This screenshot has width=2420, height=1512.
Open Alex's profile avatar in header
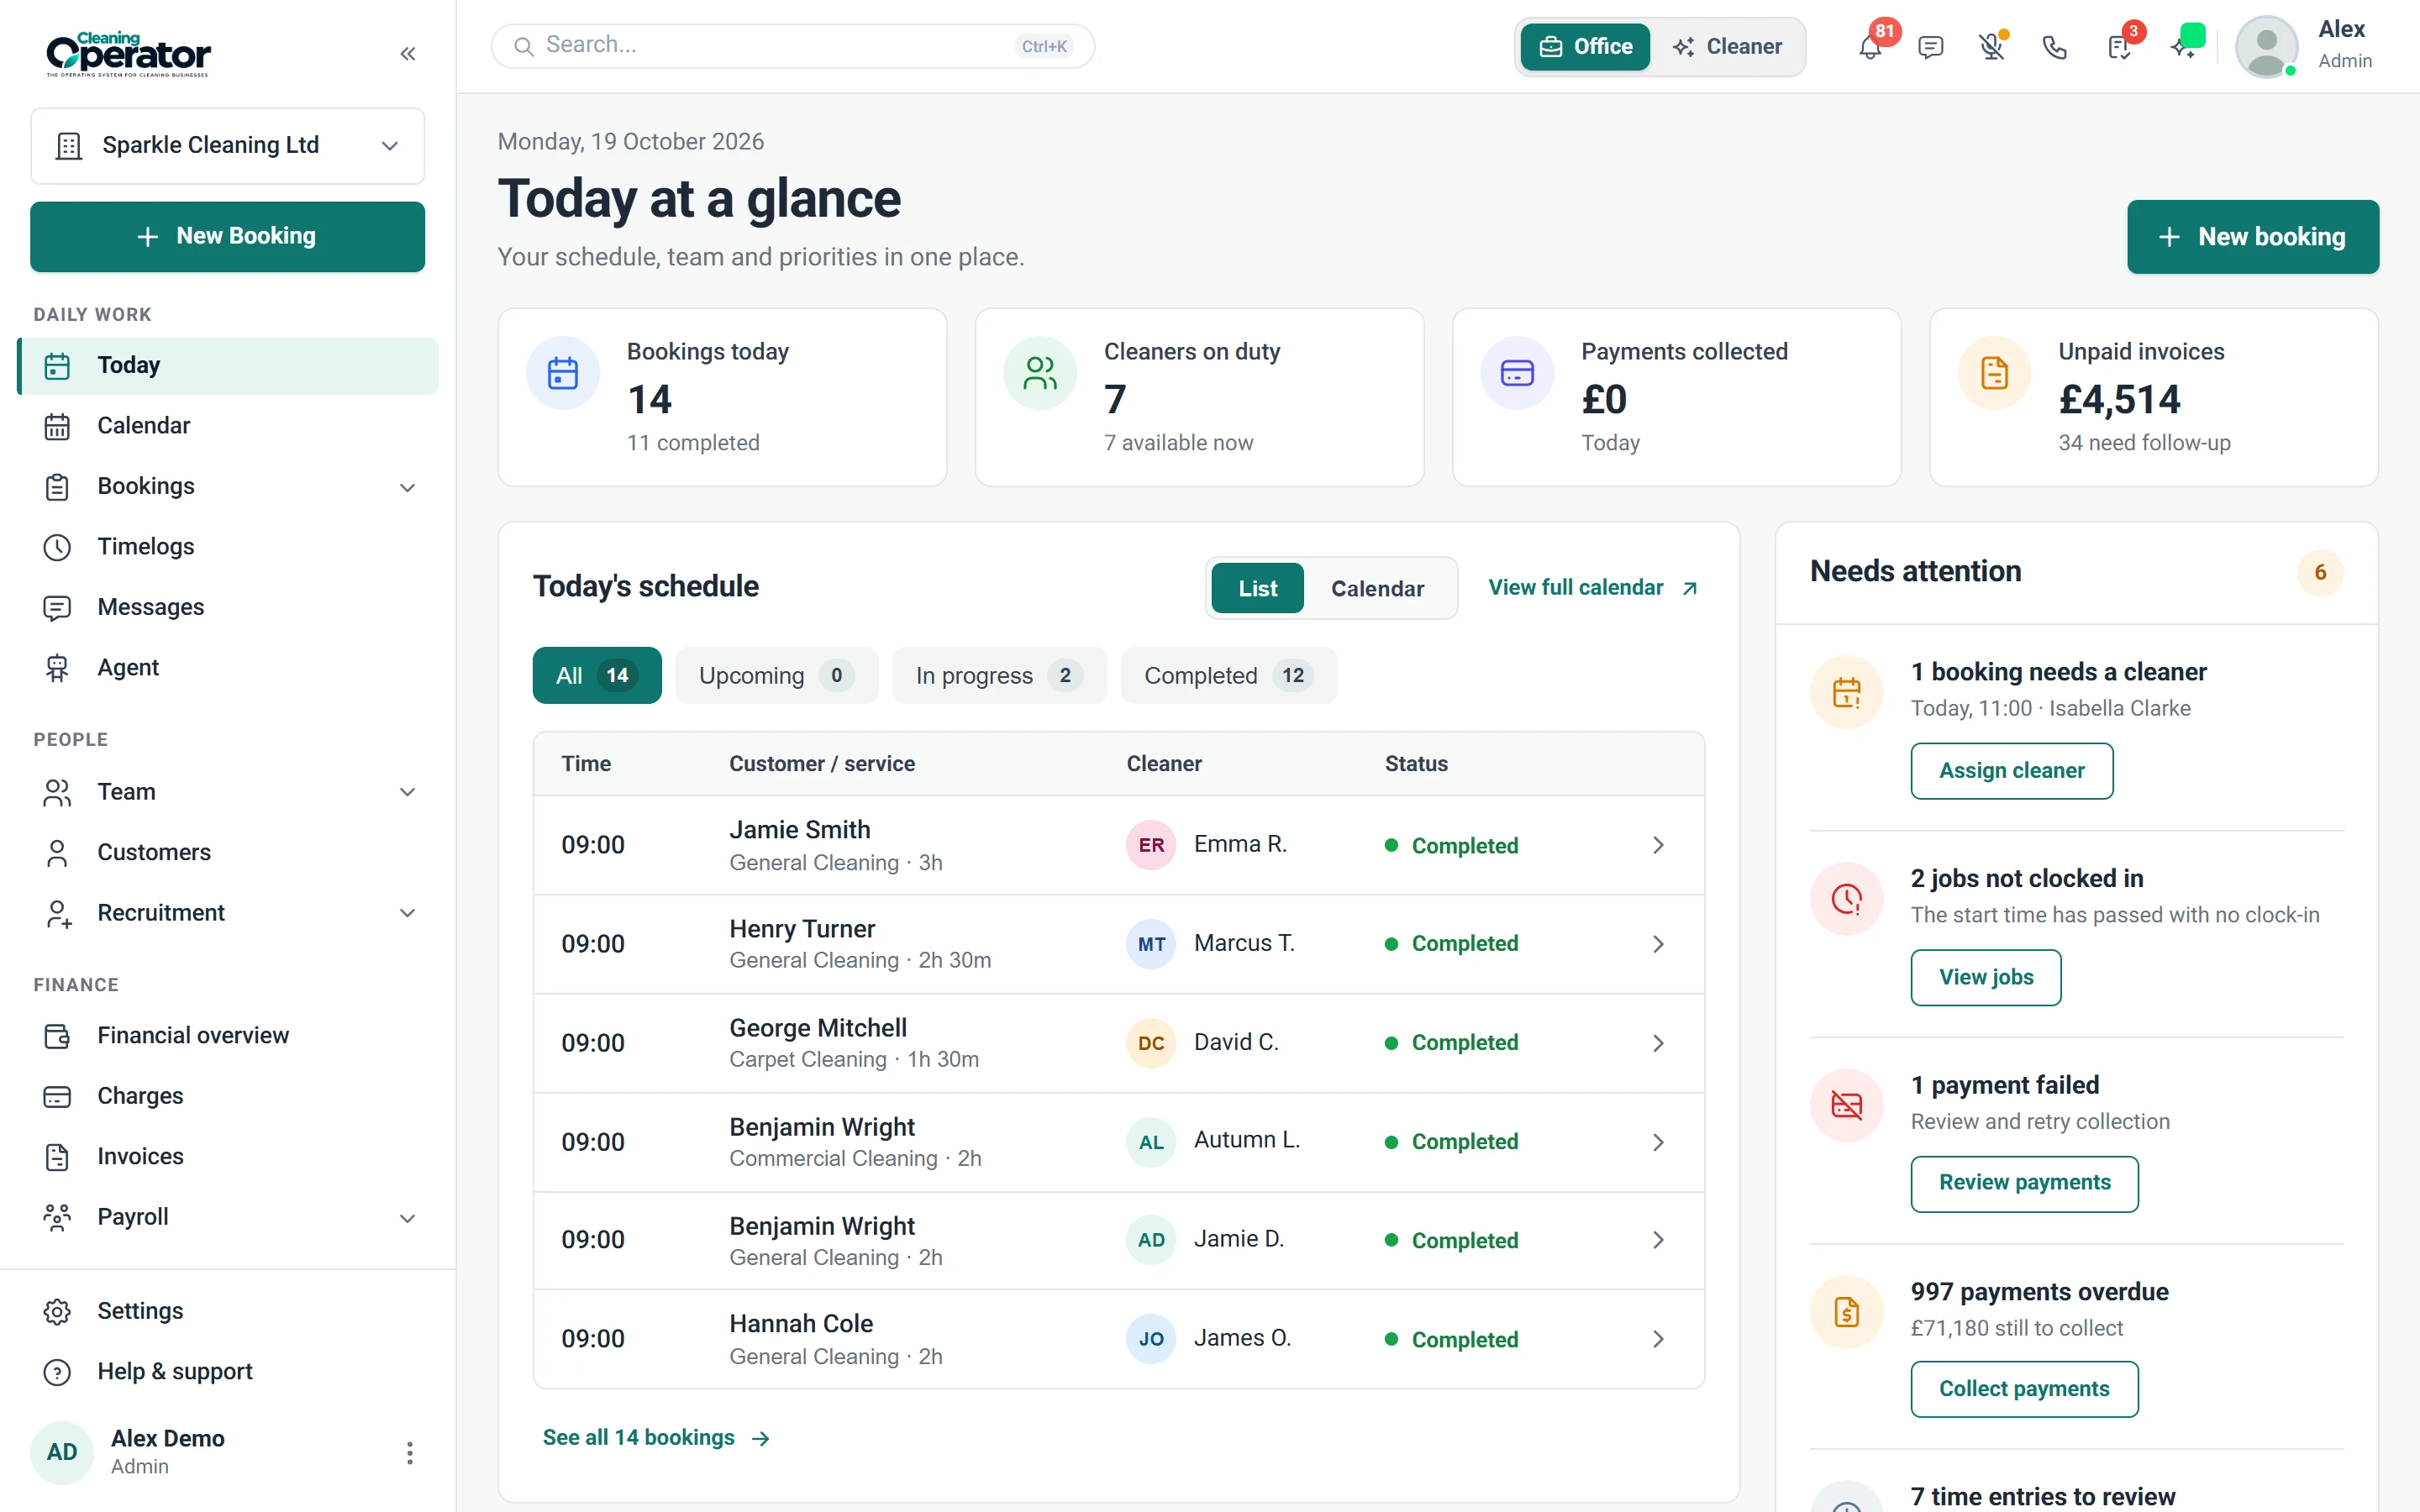(x=2266, y=46)
